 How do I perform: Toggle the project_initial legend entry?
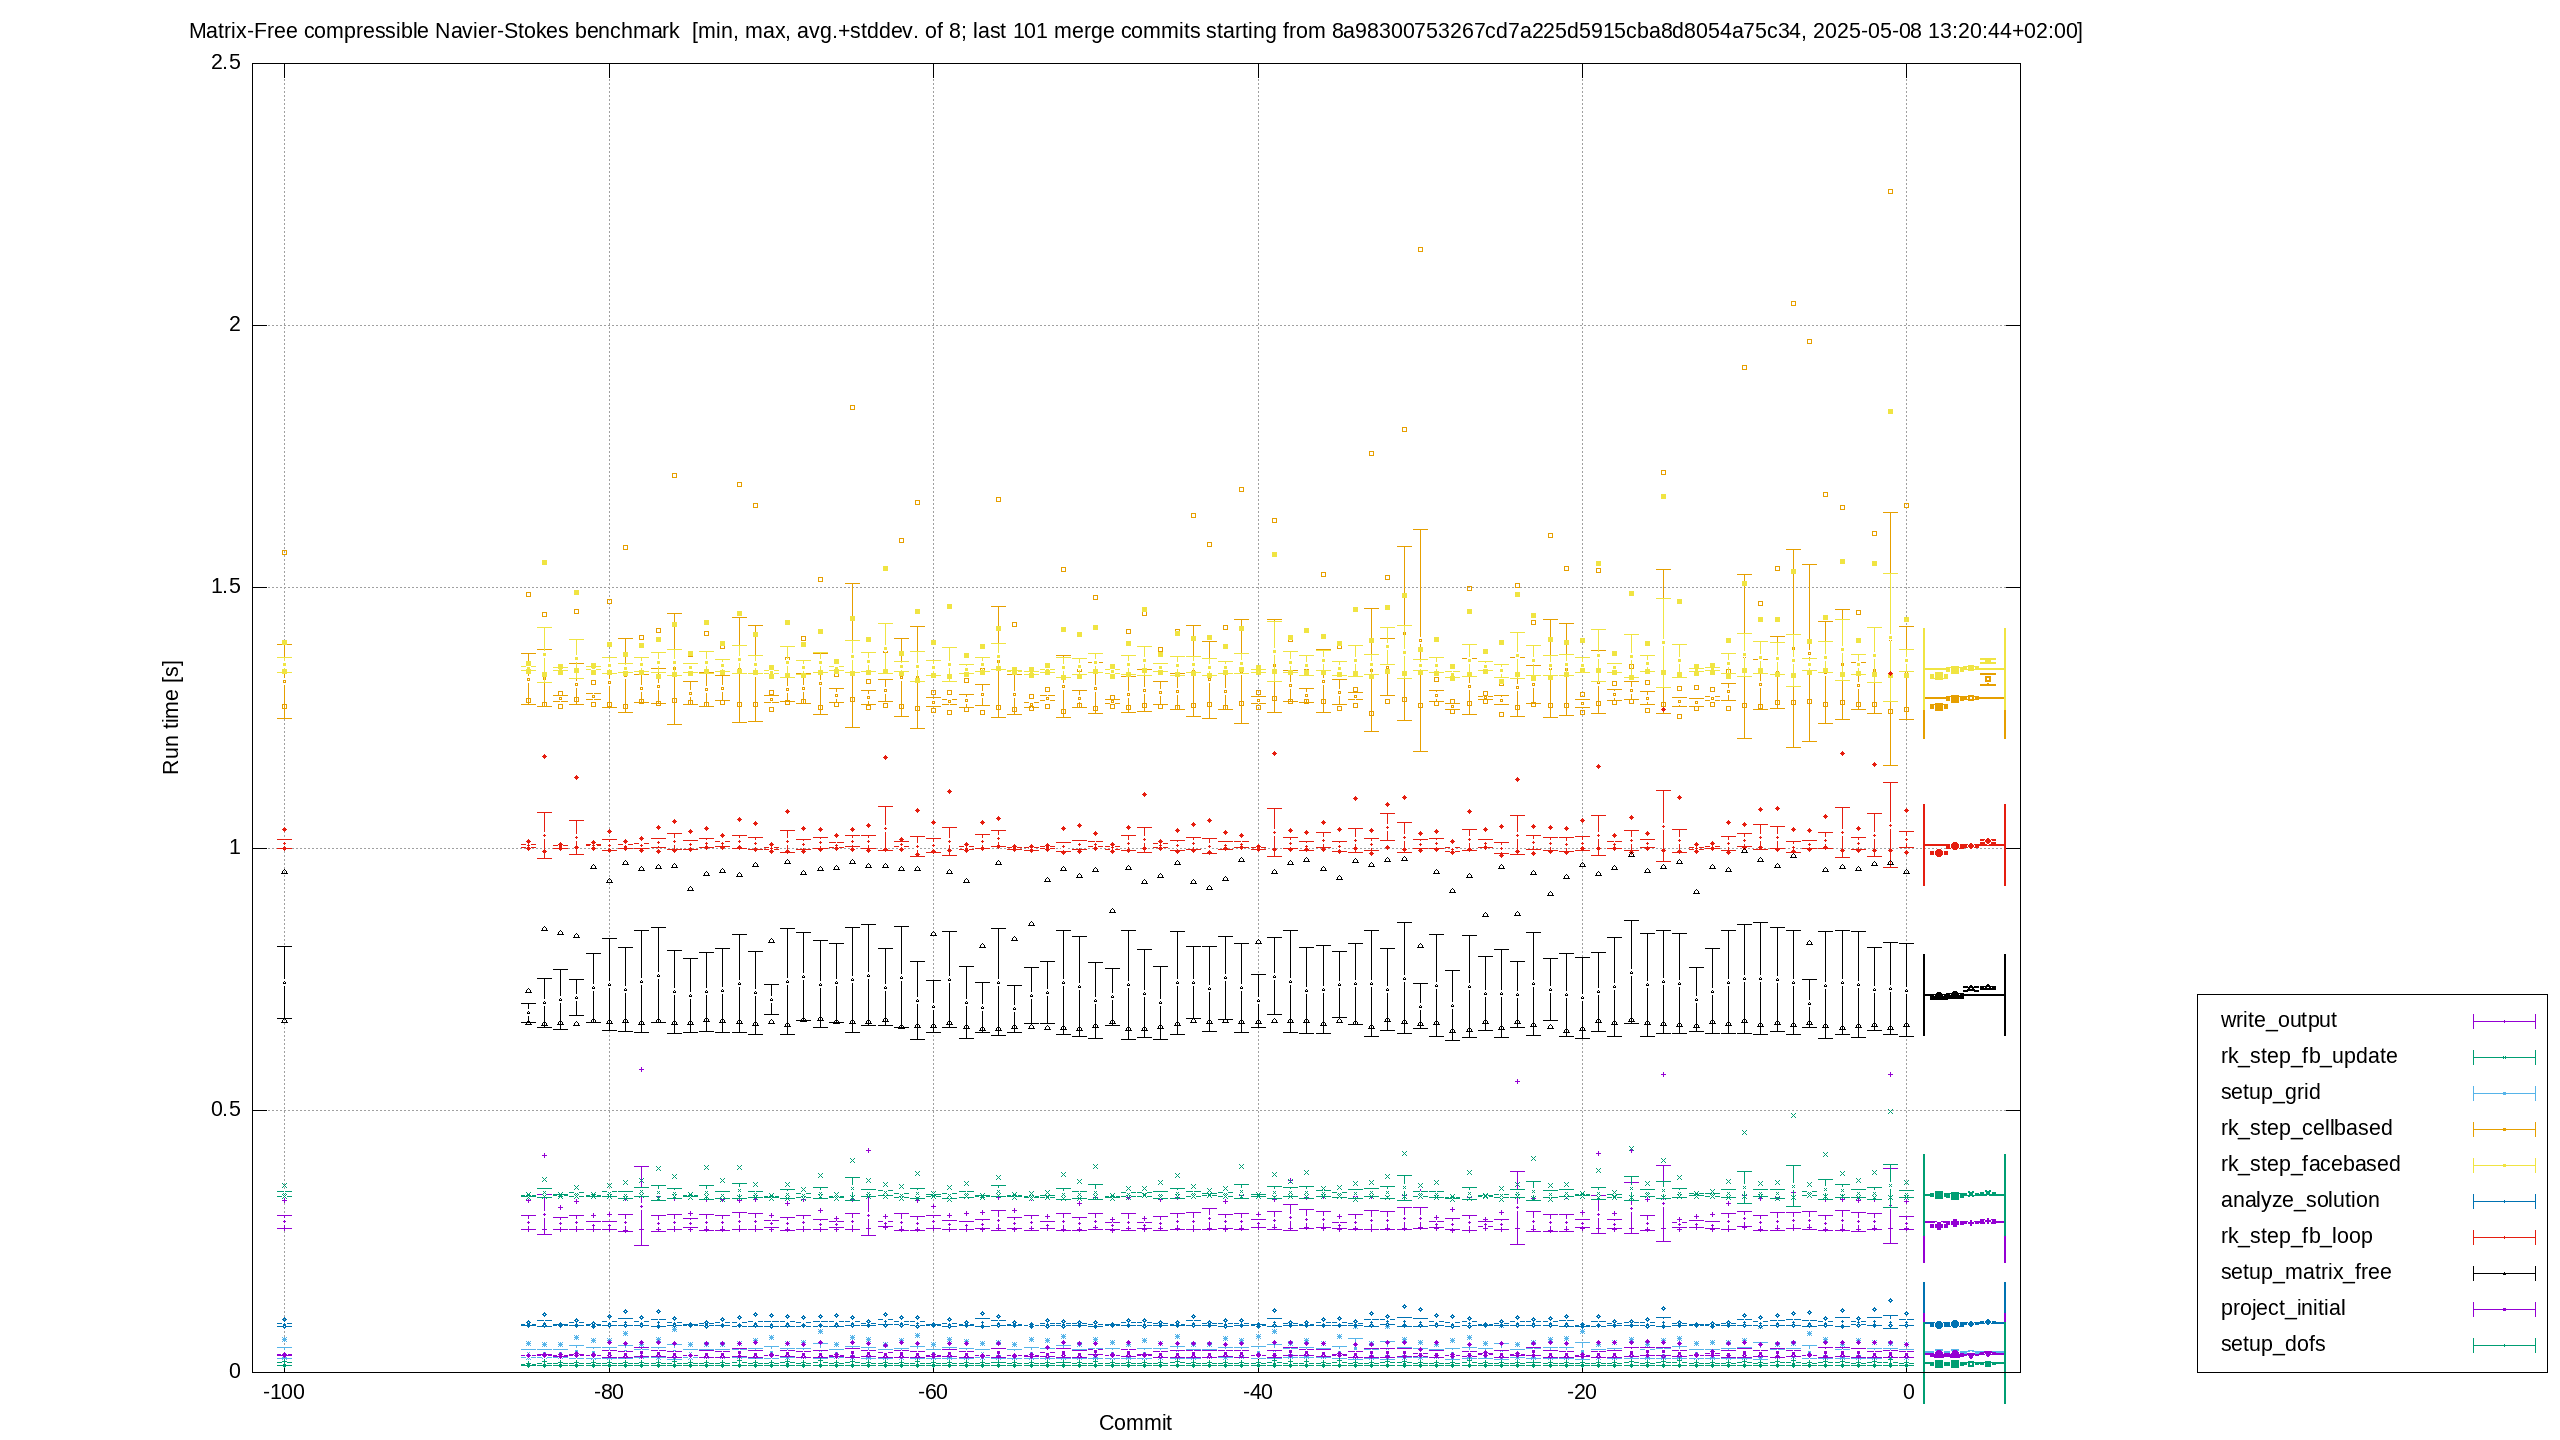(x=2282, y=1308)
